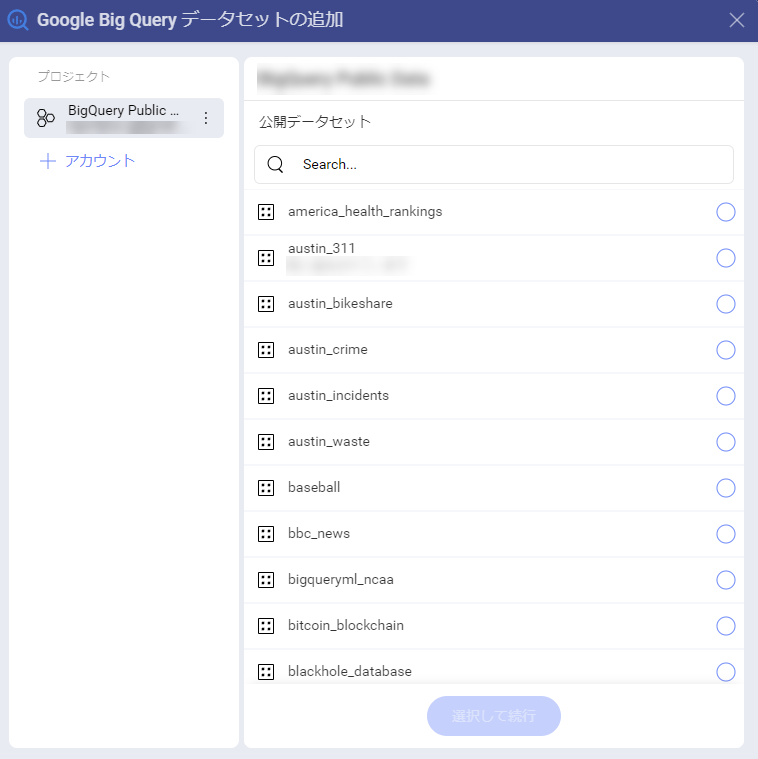Click the bitcoin_blockchain dataset name

(346, 625)
